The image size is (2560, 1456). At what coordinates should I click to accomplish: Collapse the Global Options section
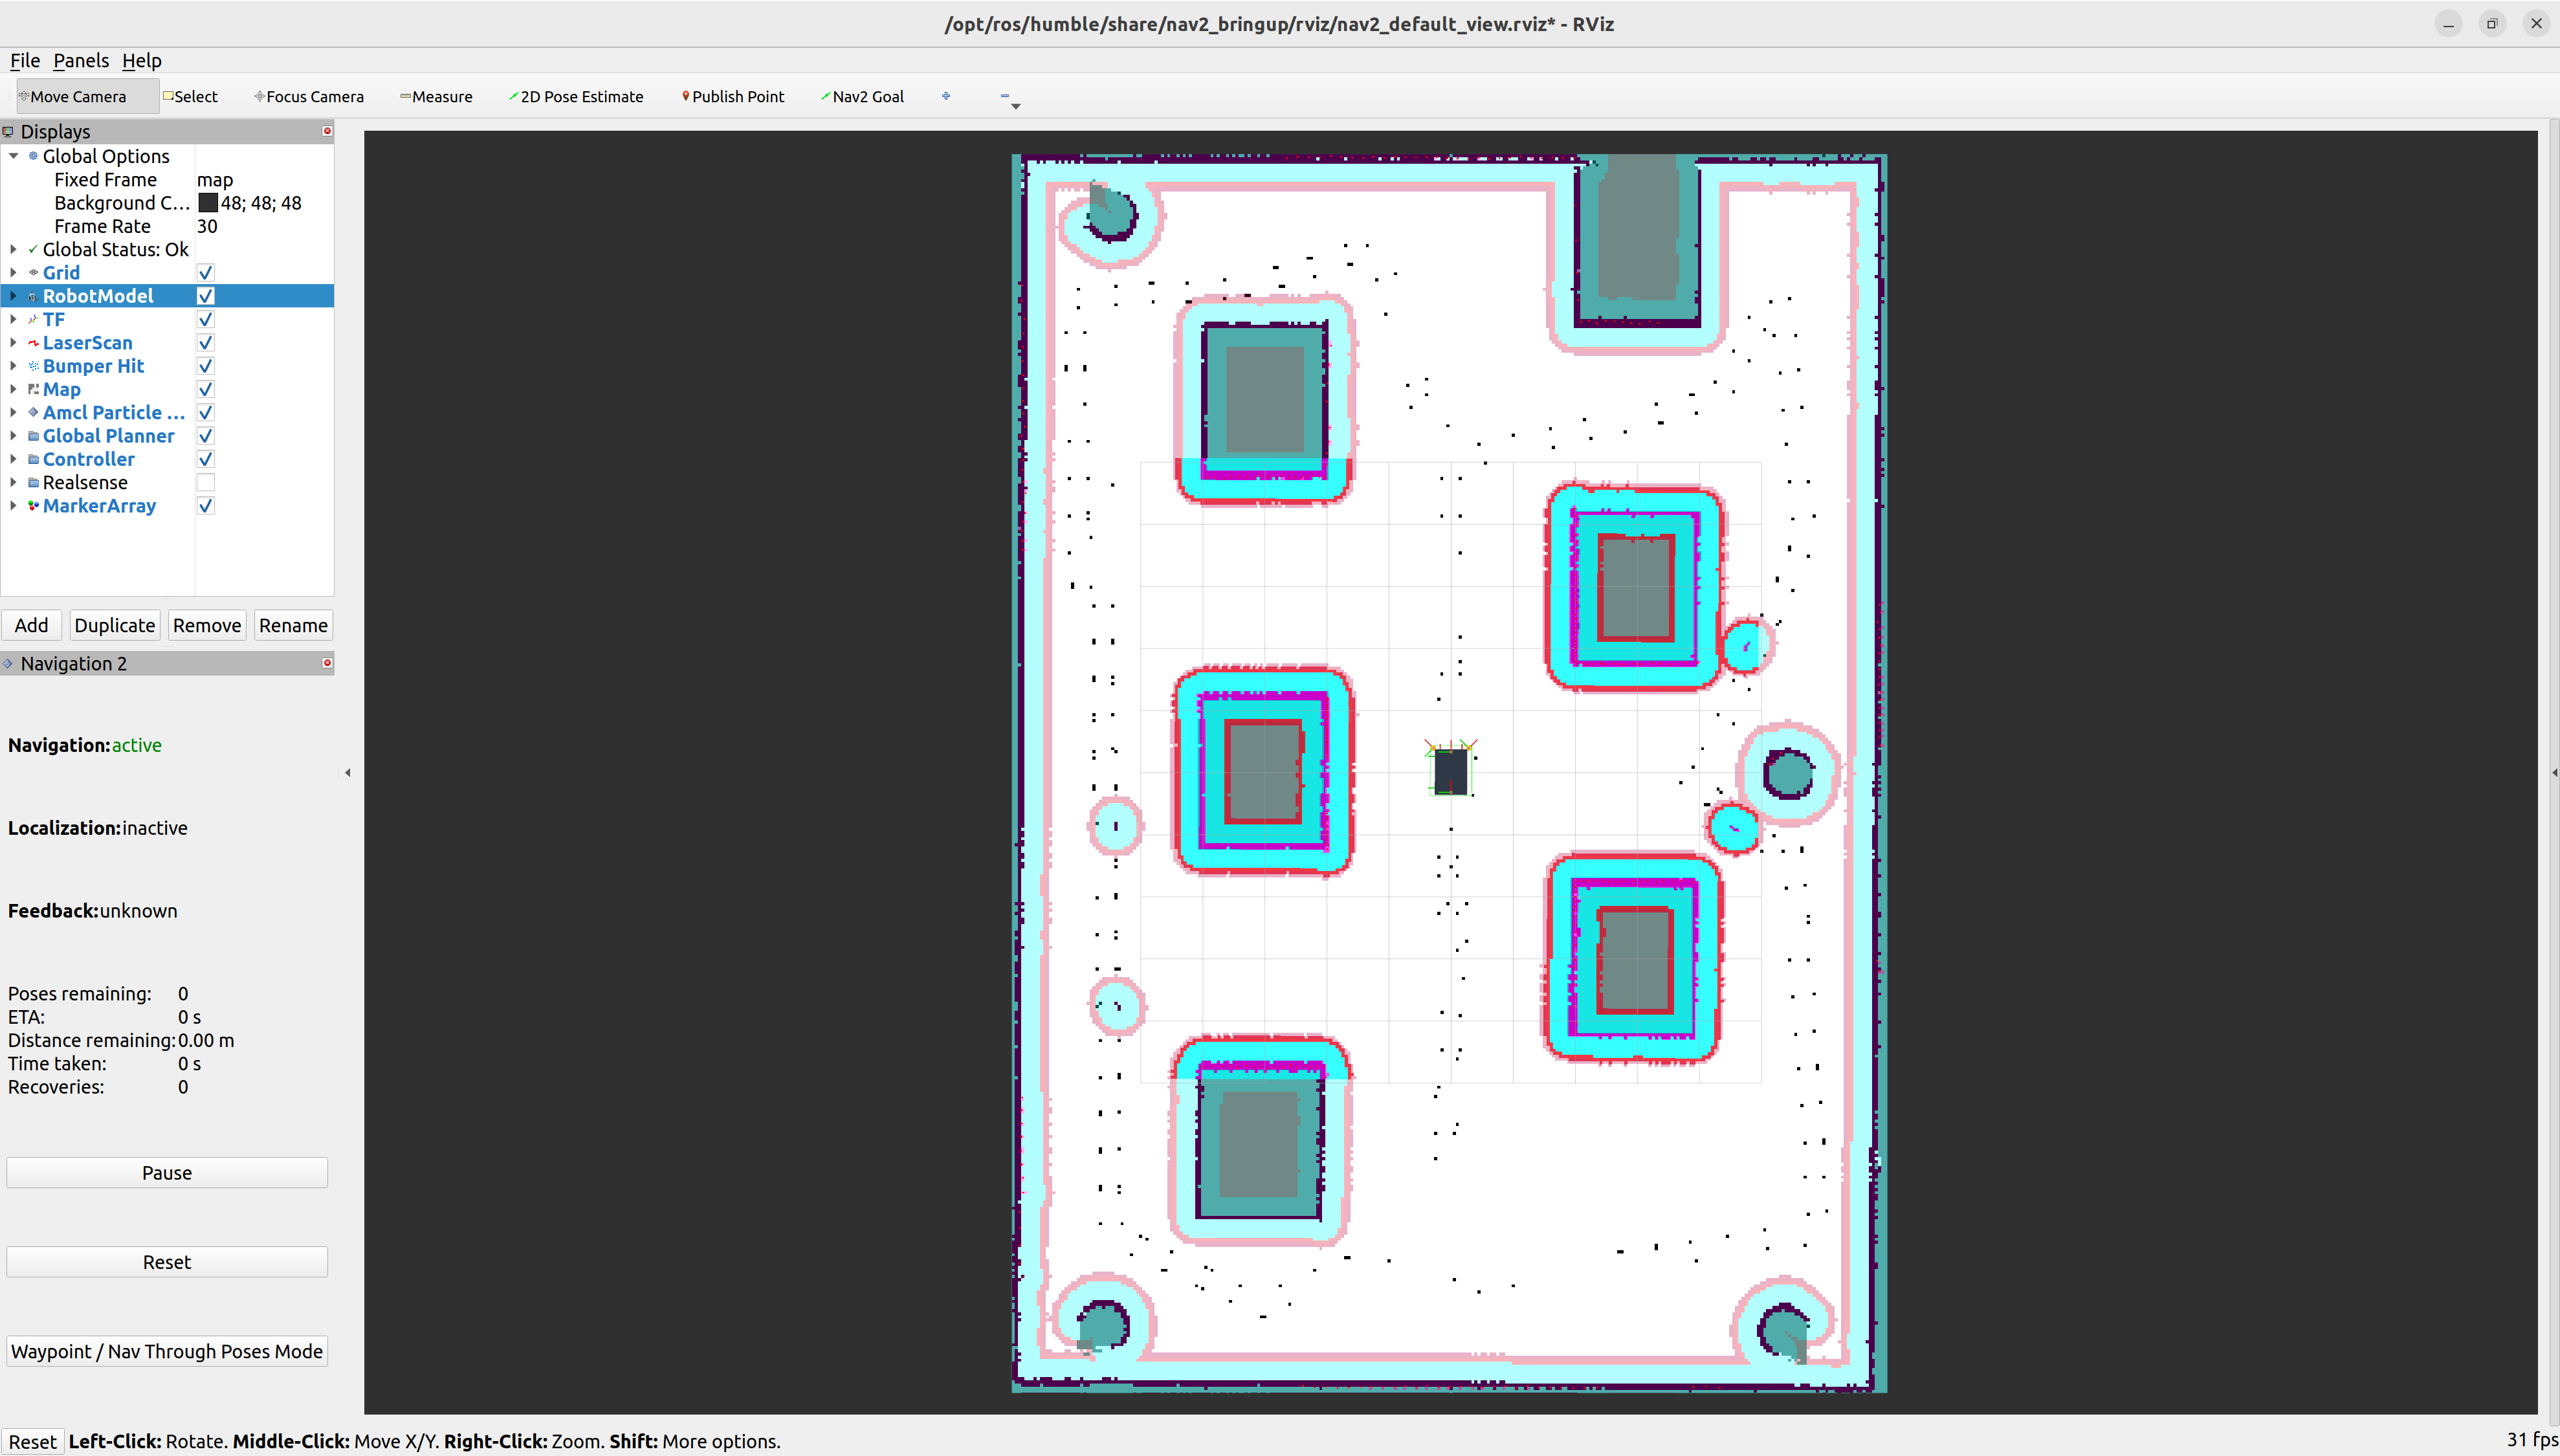13,156
